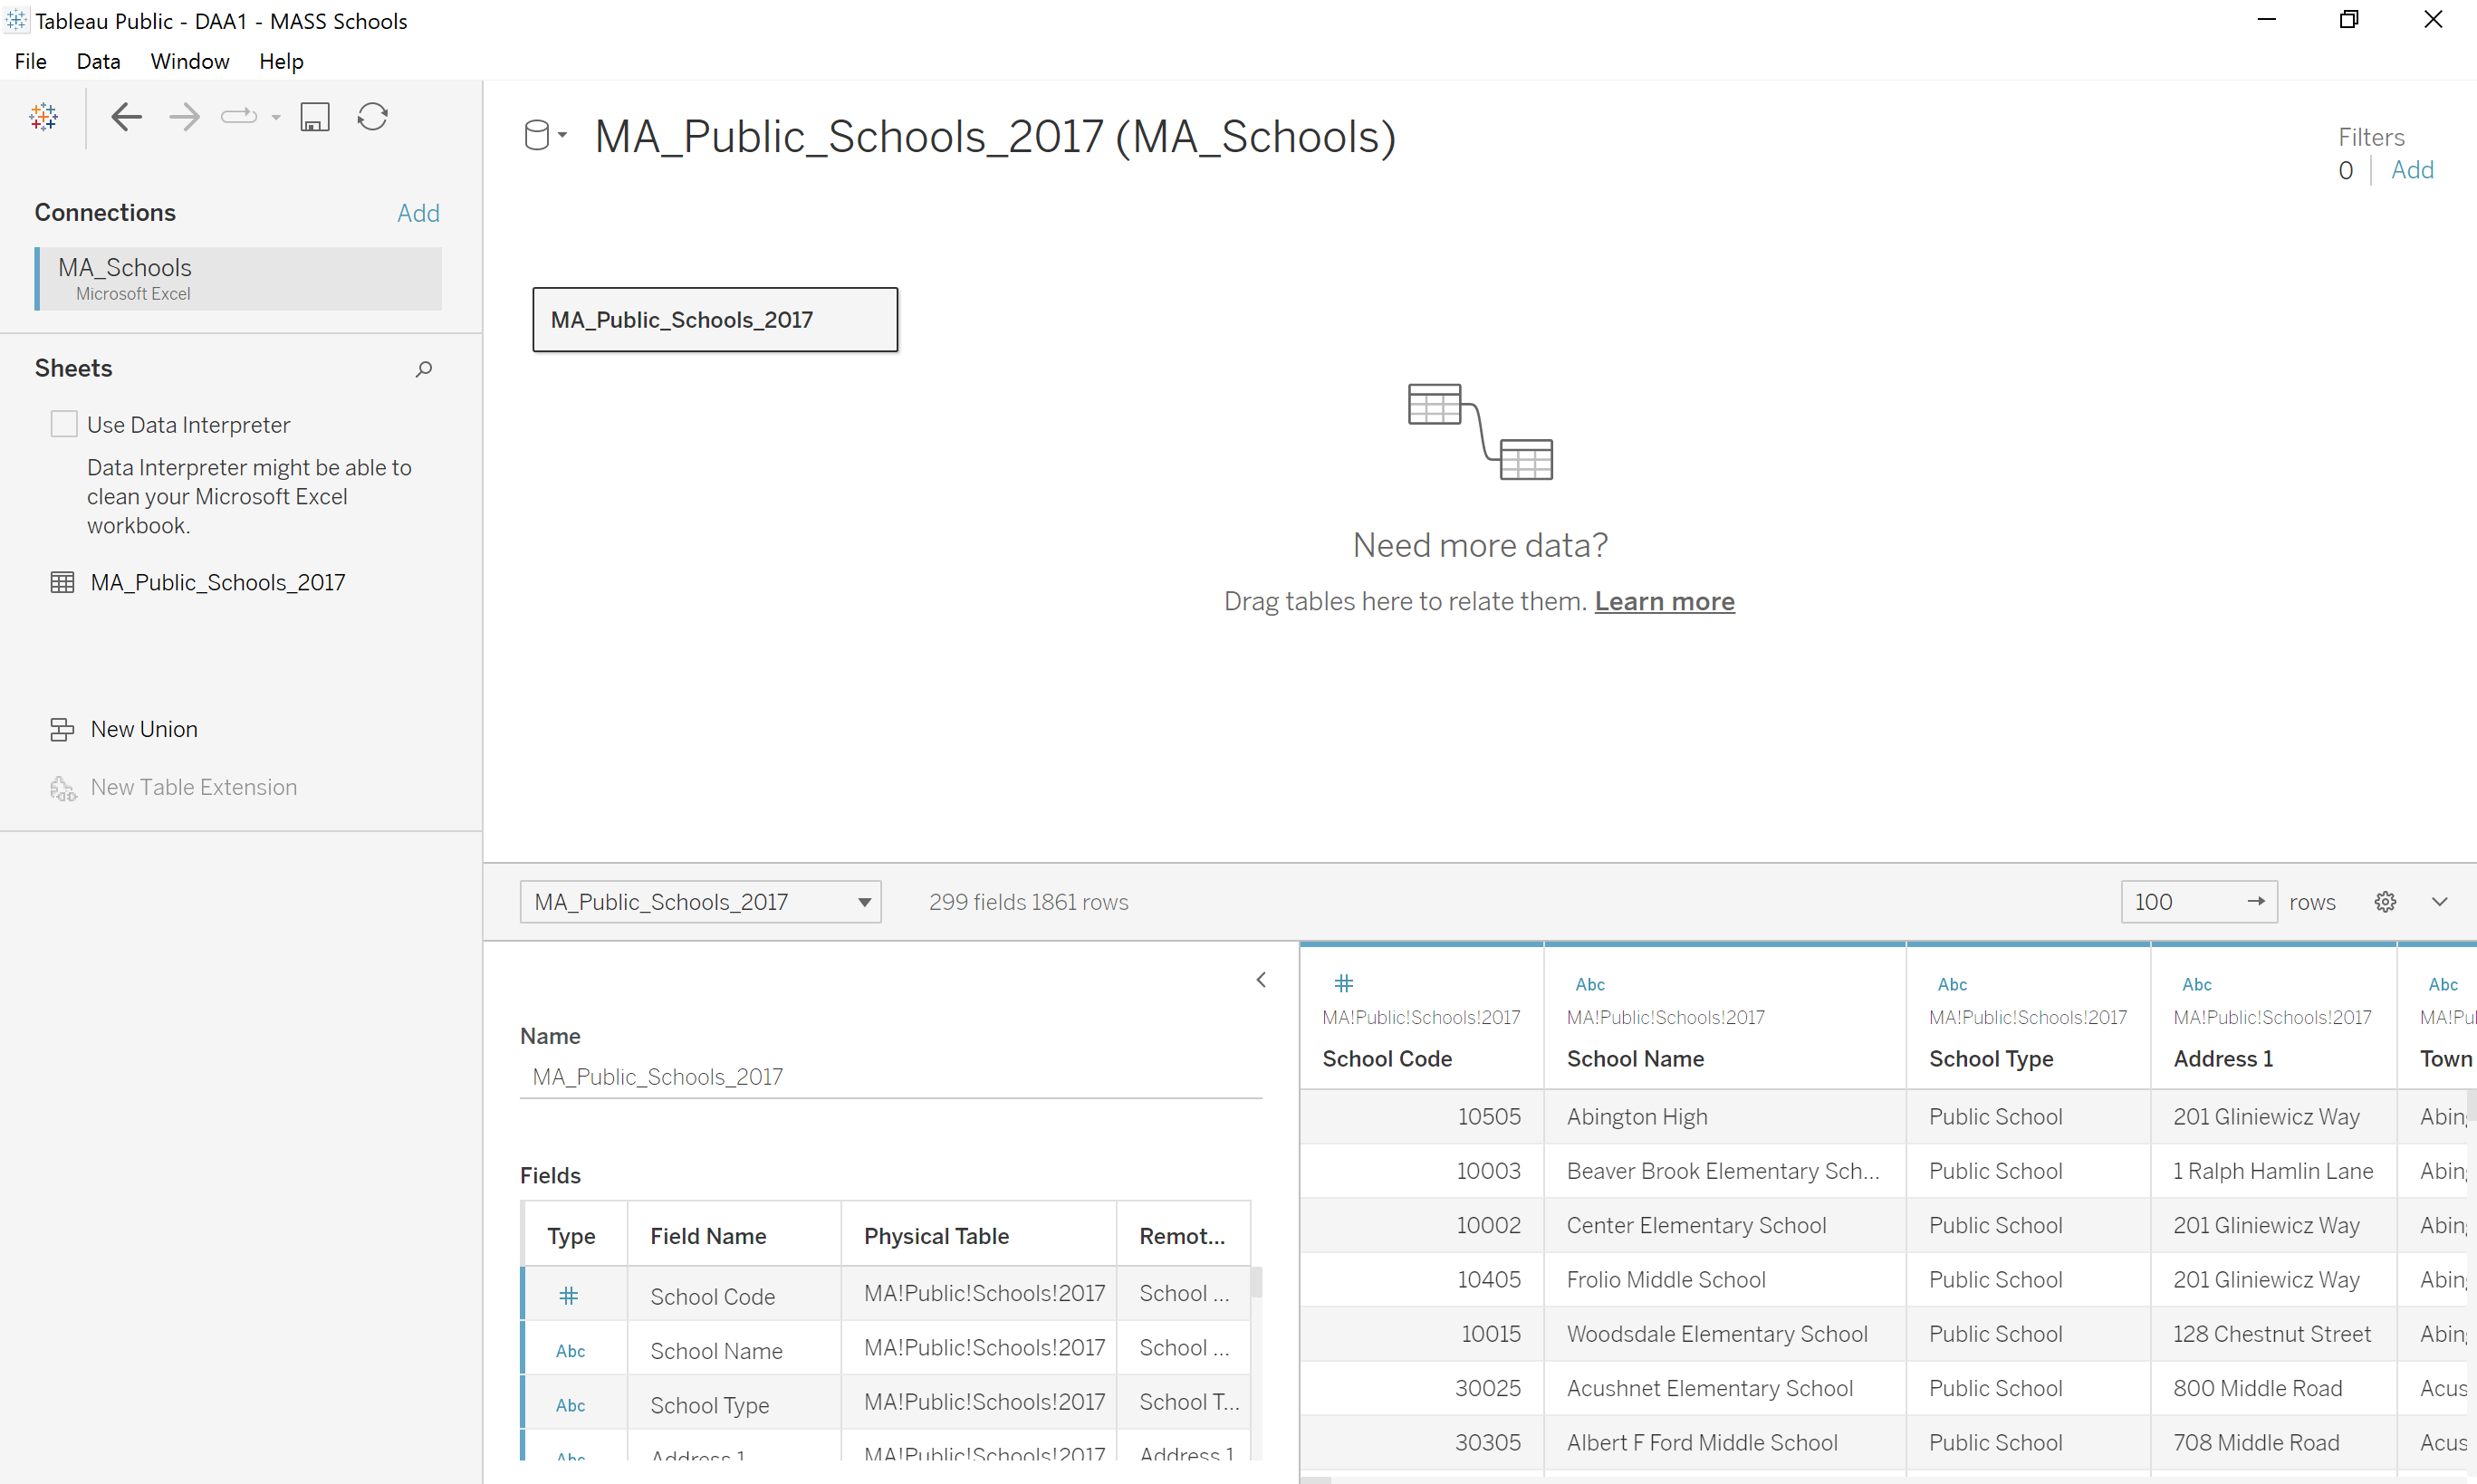The image size is (2477, 1484).
Task: Click the replay animation arrow icon
Action: pyautogui.click(x=239, y=117)
